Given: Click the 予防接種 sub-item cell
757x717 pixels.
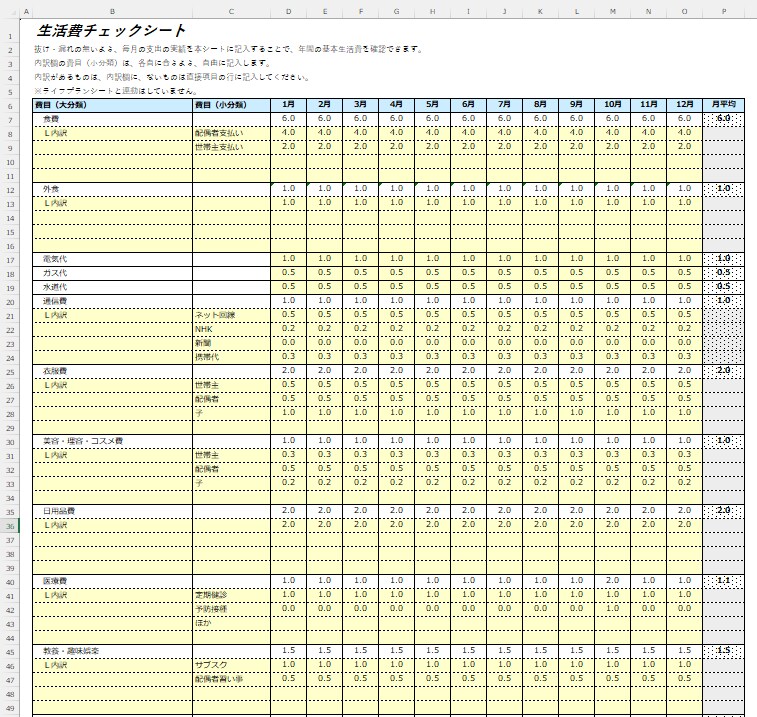Looking at the screenshot, I should tap(231, 609).
